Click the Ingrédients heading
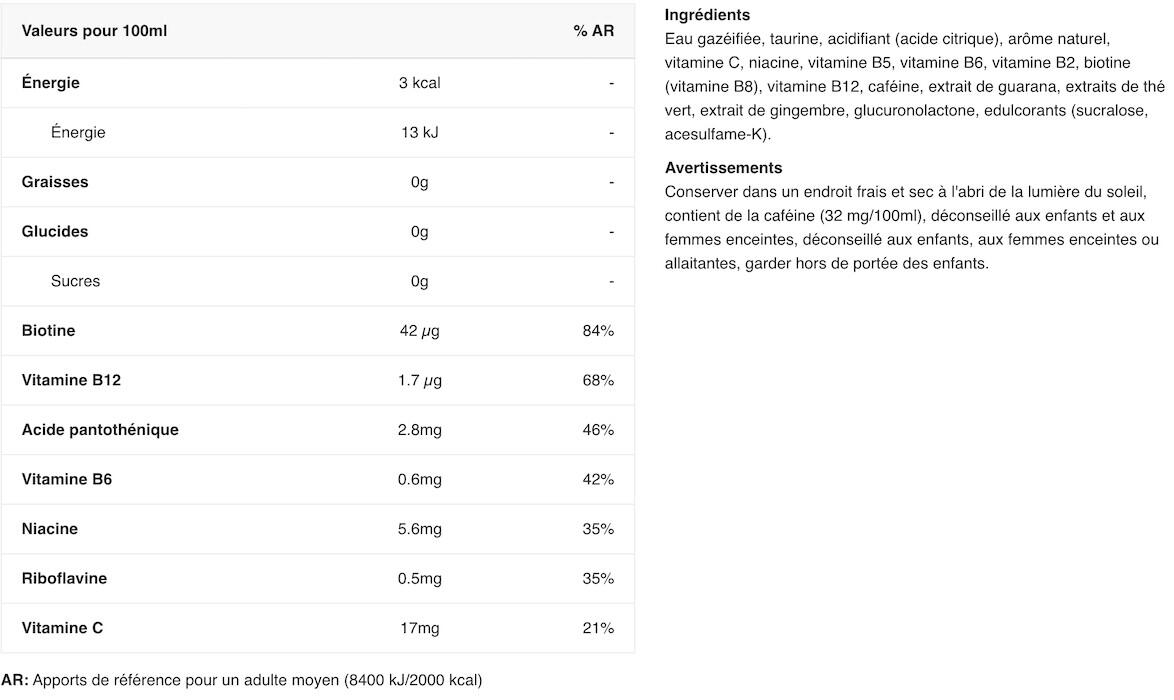 pos(707,15)
